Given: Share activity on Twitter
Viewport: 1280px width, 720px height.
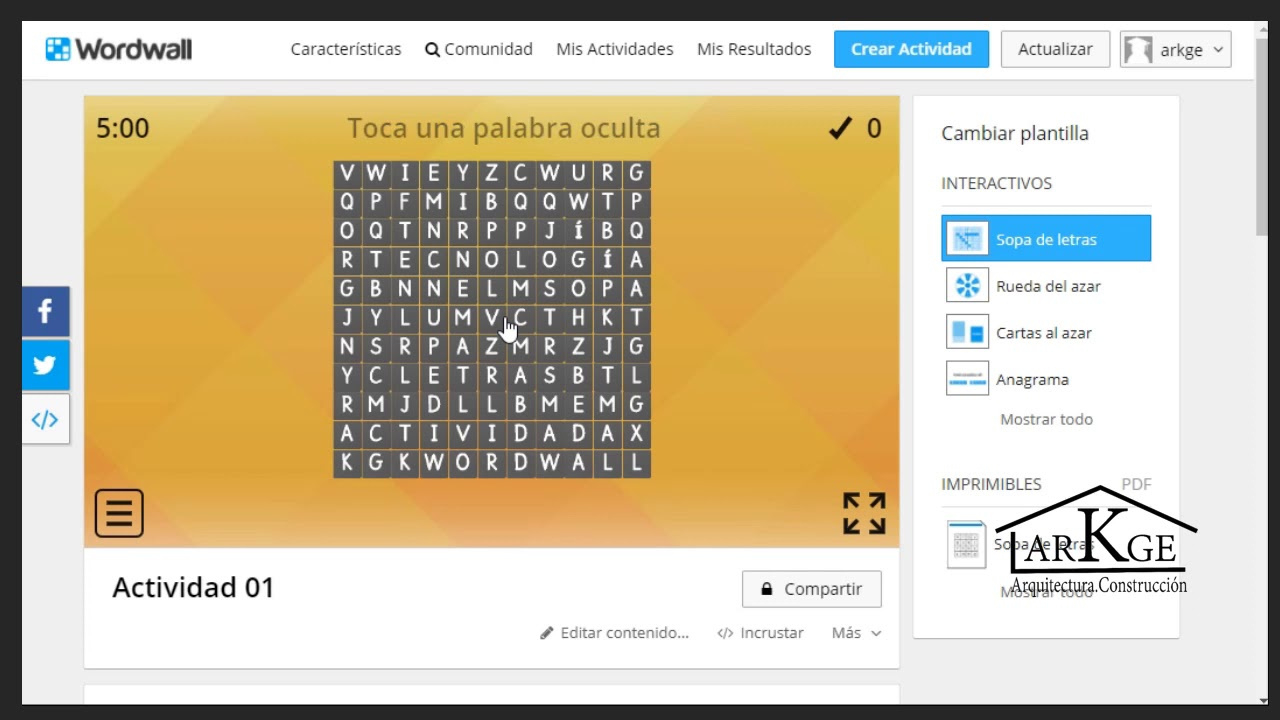Looking at the screenshot, I should click(46, 365).
